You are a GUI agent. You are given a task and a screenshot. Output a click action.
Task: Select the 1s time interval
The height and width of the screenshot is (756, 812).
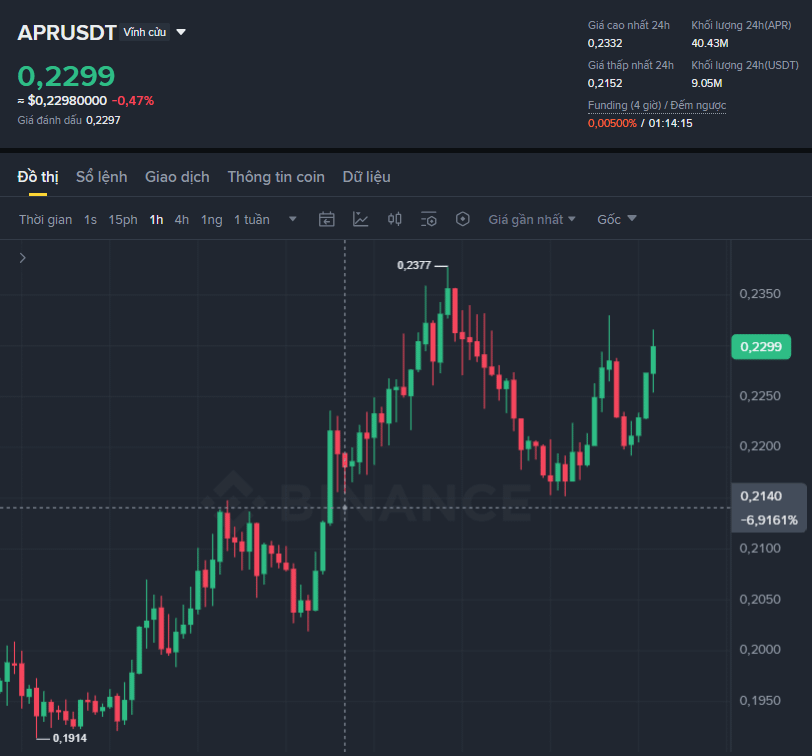tap(91, 220)
